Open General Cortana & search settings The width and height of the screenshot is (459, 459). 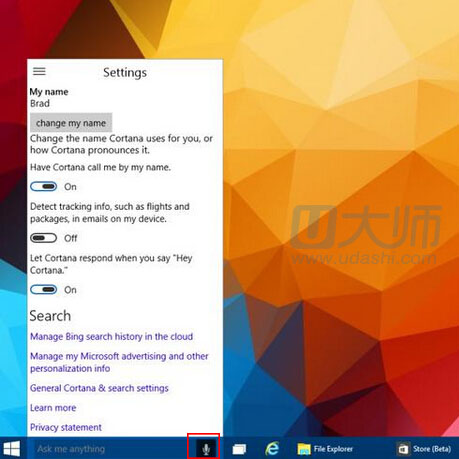[99, 388]
